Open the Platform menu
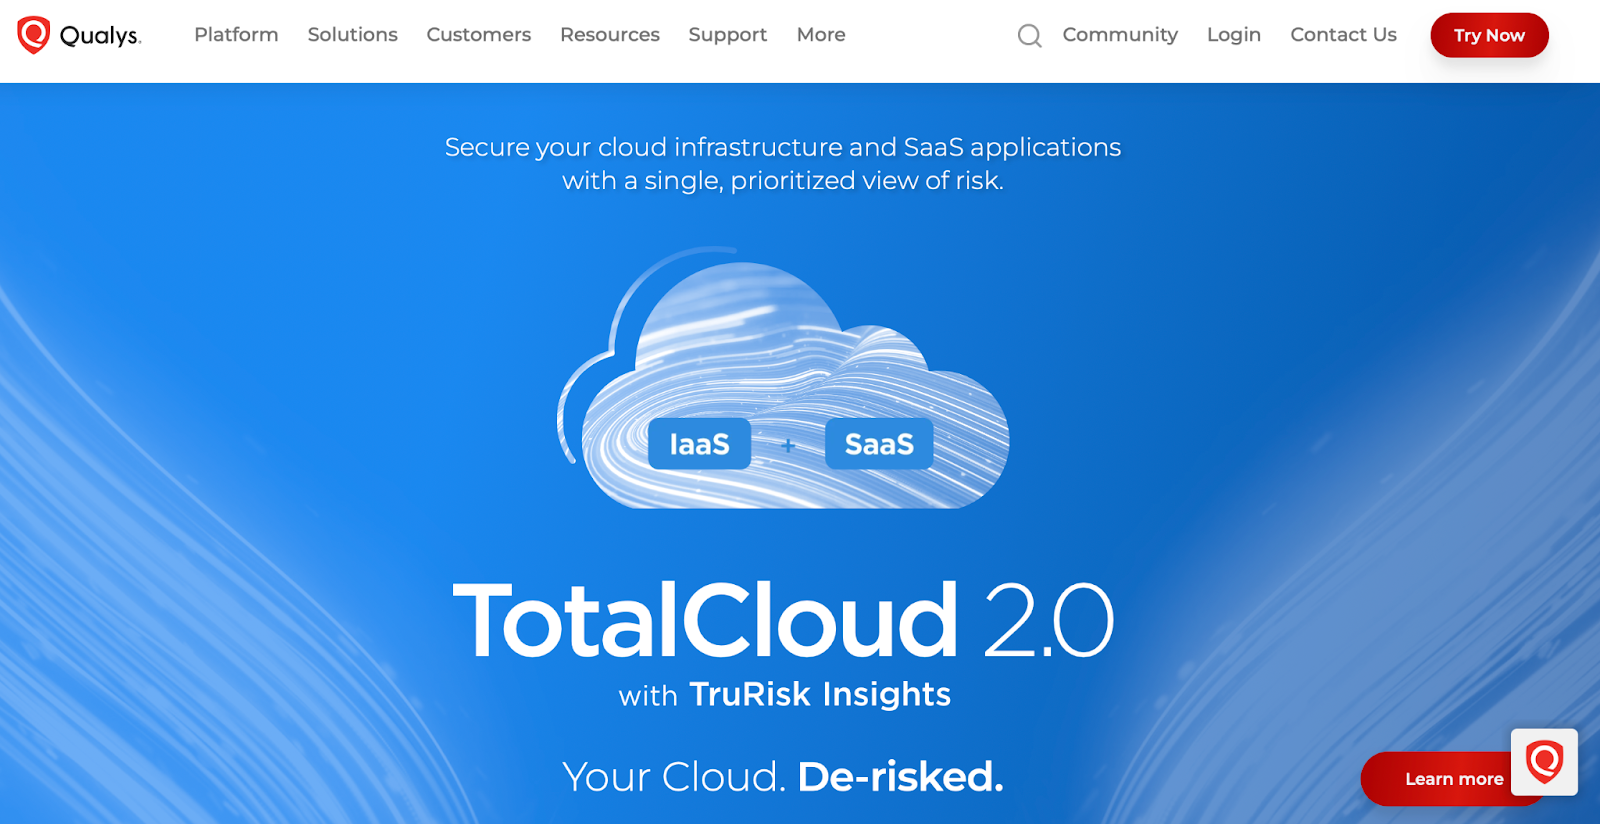Viewport: 1600px width, 824px height. tap(236, 35)
